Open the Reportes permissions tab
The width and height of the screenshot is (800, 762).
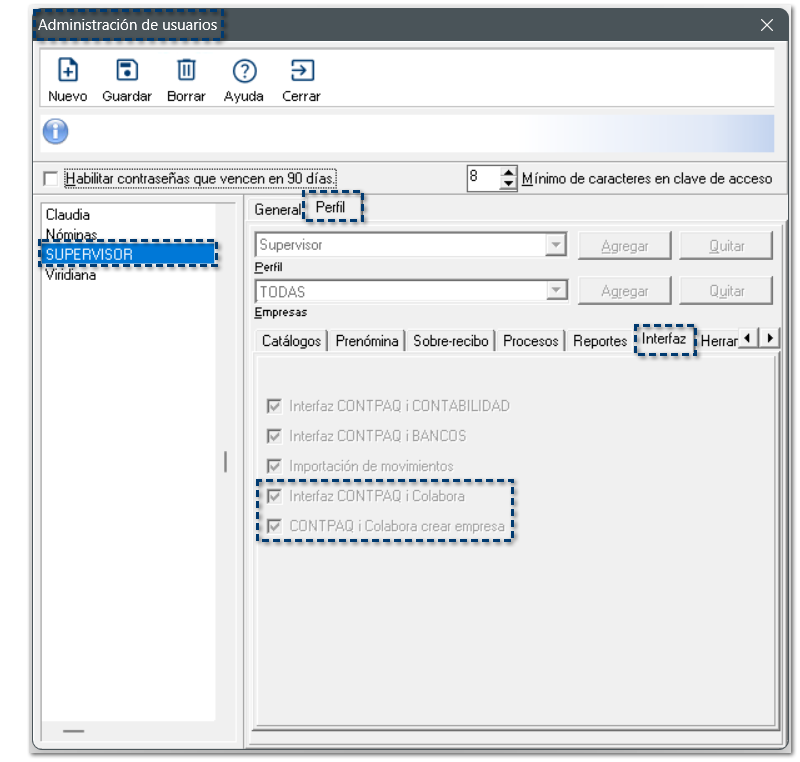pos(599,341)
